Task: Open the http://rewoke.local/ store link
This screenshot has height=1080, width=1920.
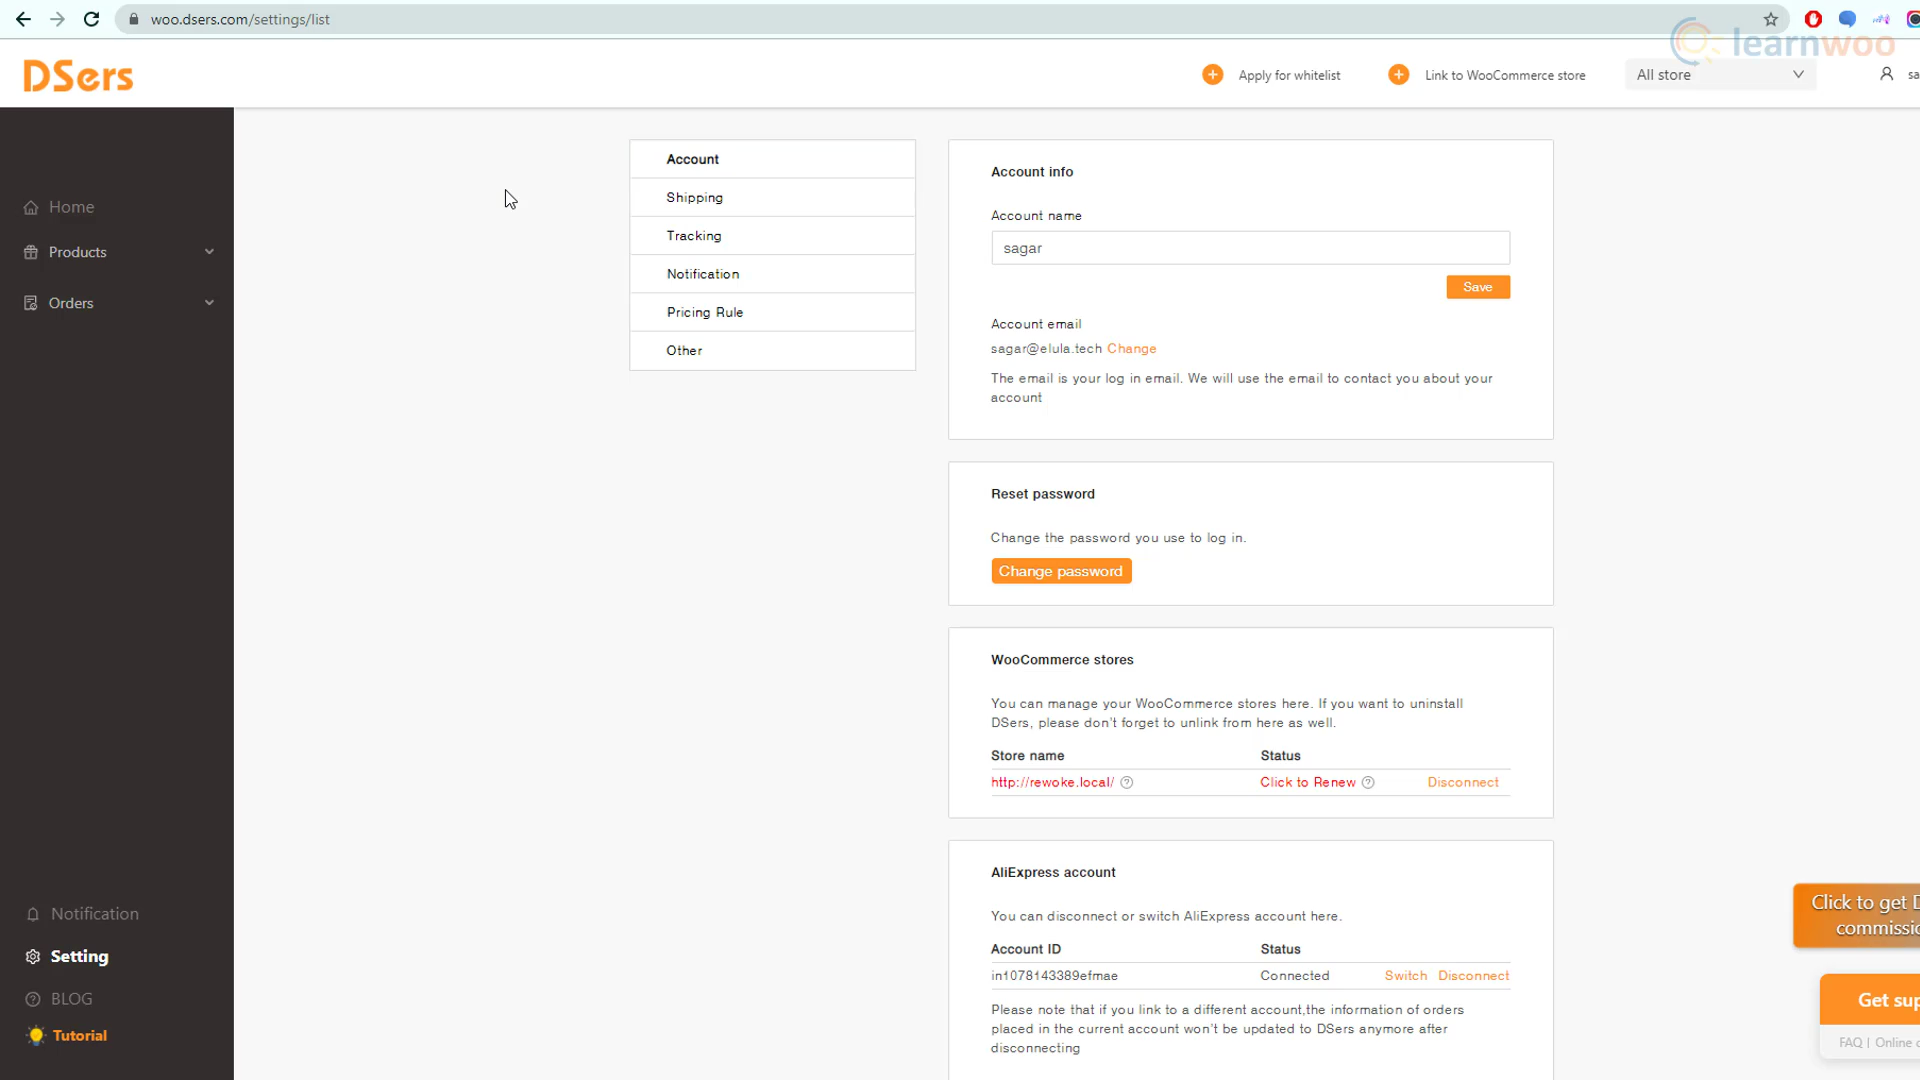Action: [1052, 783]
